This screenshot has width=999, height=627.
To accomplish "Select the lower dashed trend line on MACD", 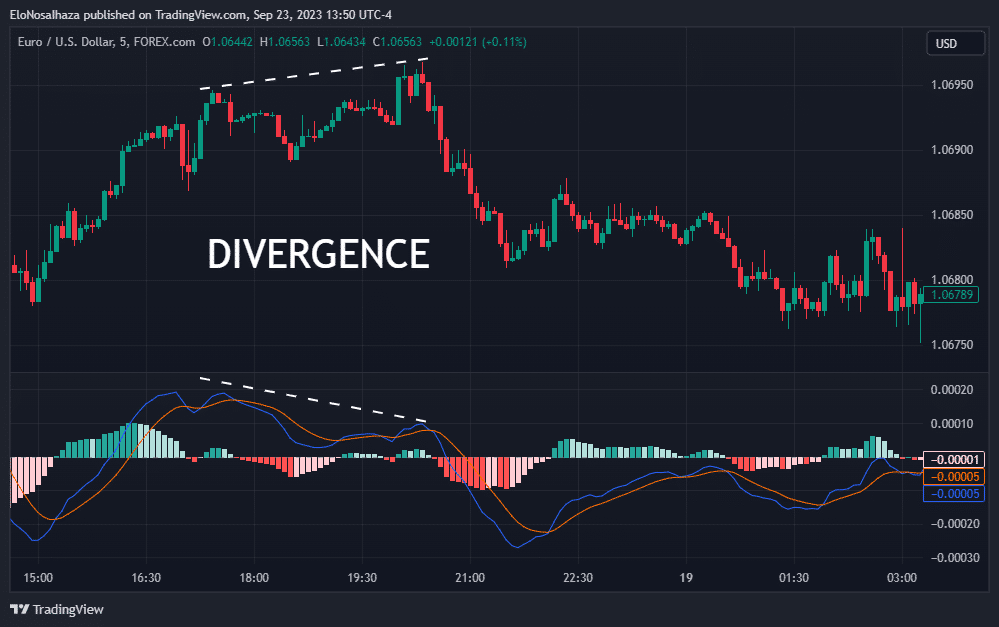I will tap(313, 400).
